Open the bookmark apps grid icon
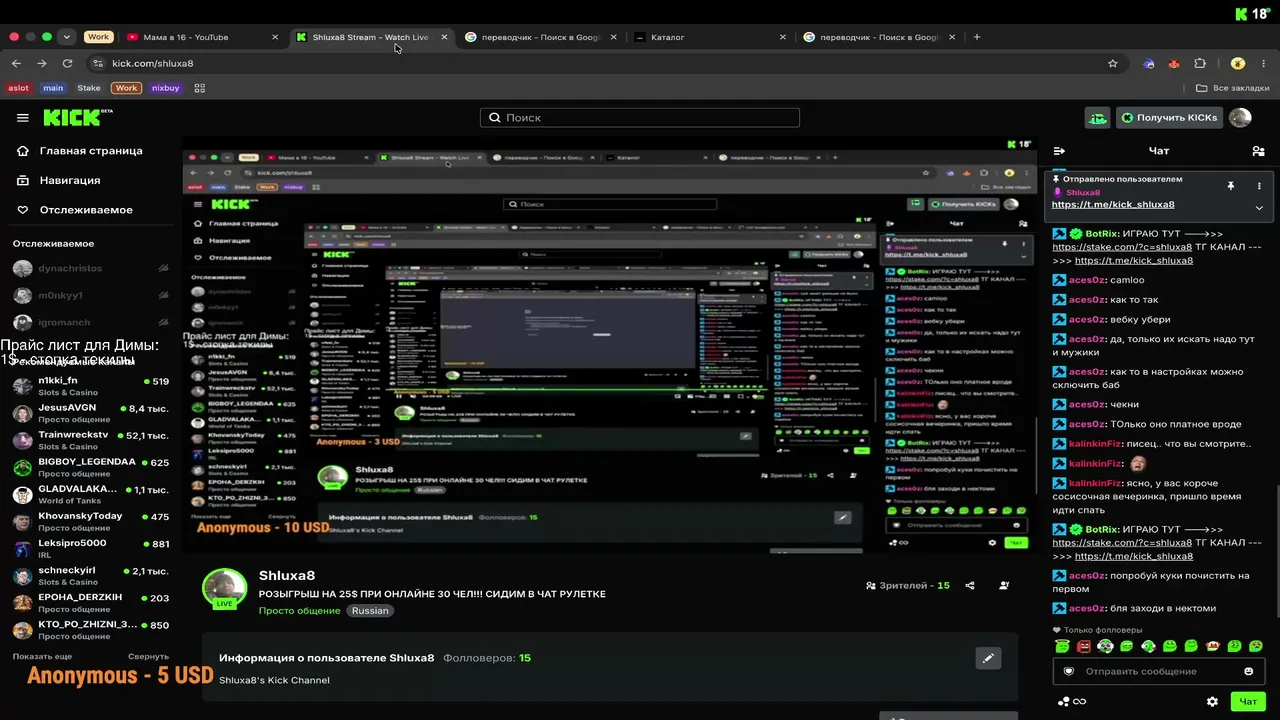The image size is (1280, 720). [x=200, y=88]
